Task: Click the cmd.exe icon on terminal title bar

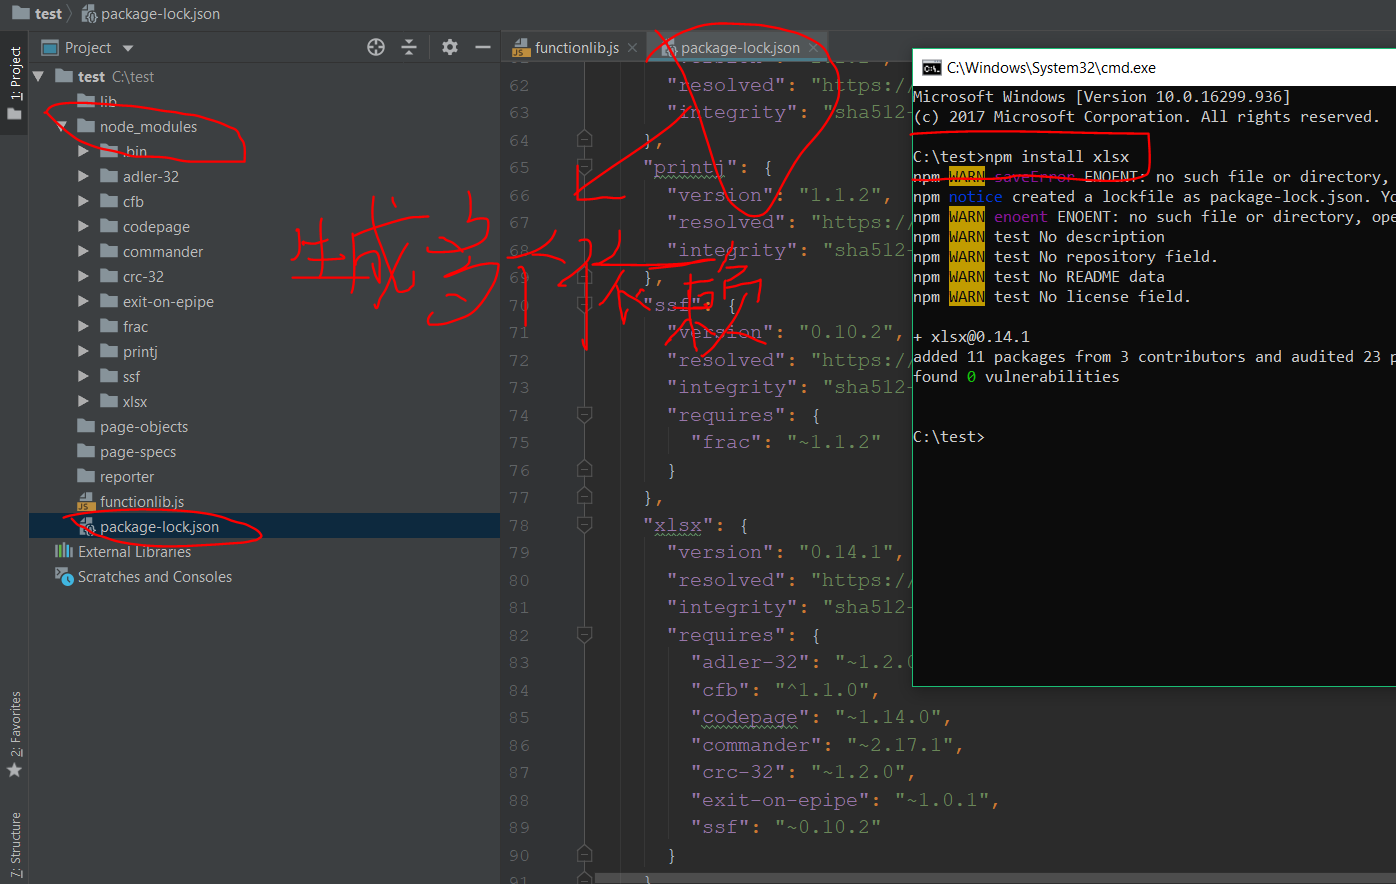Action: pos(932,68)
